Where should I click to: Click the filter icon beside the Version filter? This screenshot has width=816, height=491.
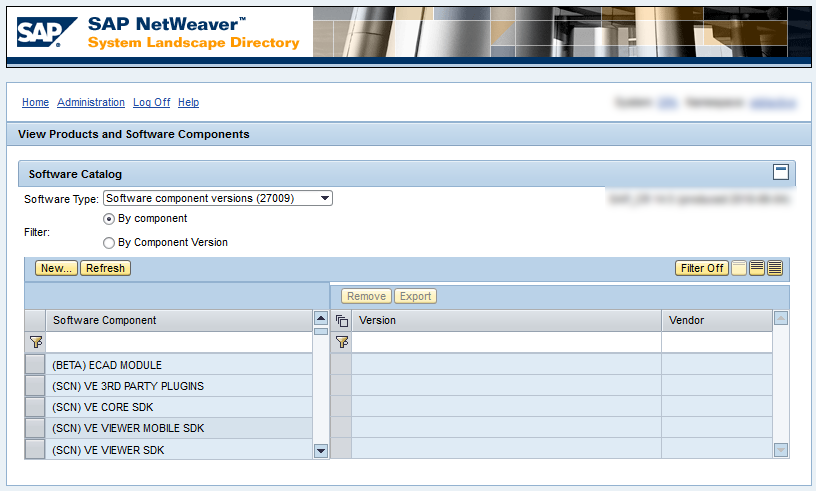pyautogui.click(x=341, y=342)
